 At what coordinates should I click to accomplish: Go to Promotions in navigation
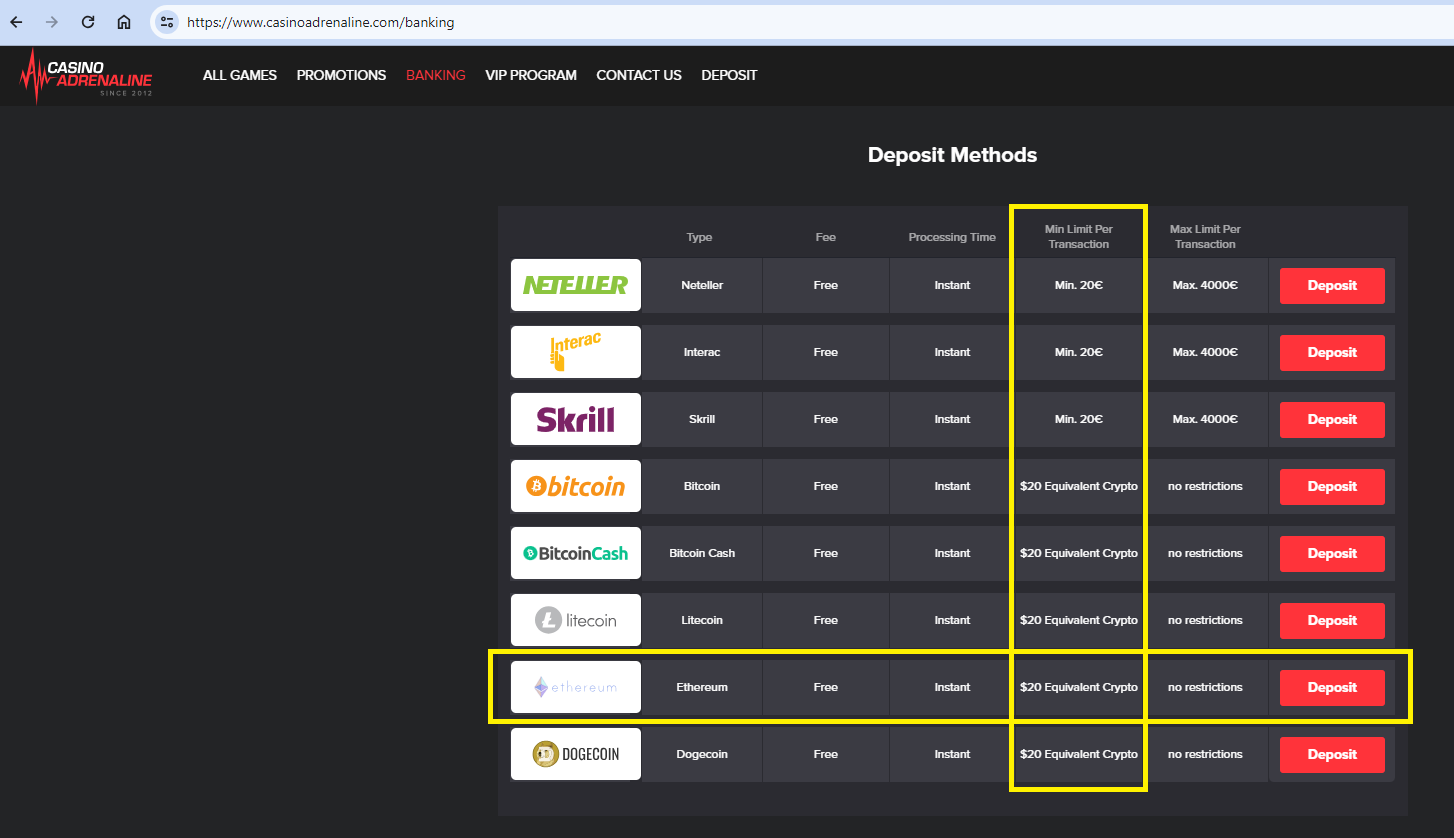click(x=341, y=75)
